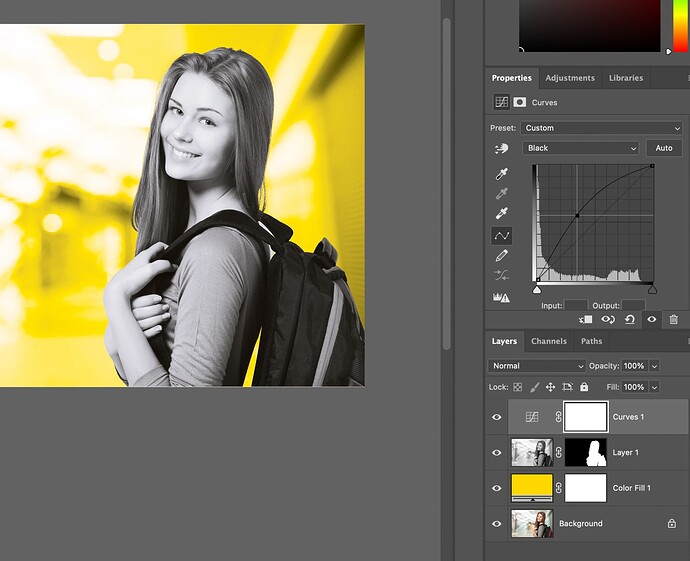Switch to the Libraries tab
690x561 pixels.
(626, 78)
